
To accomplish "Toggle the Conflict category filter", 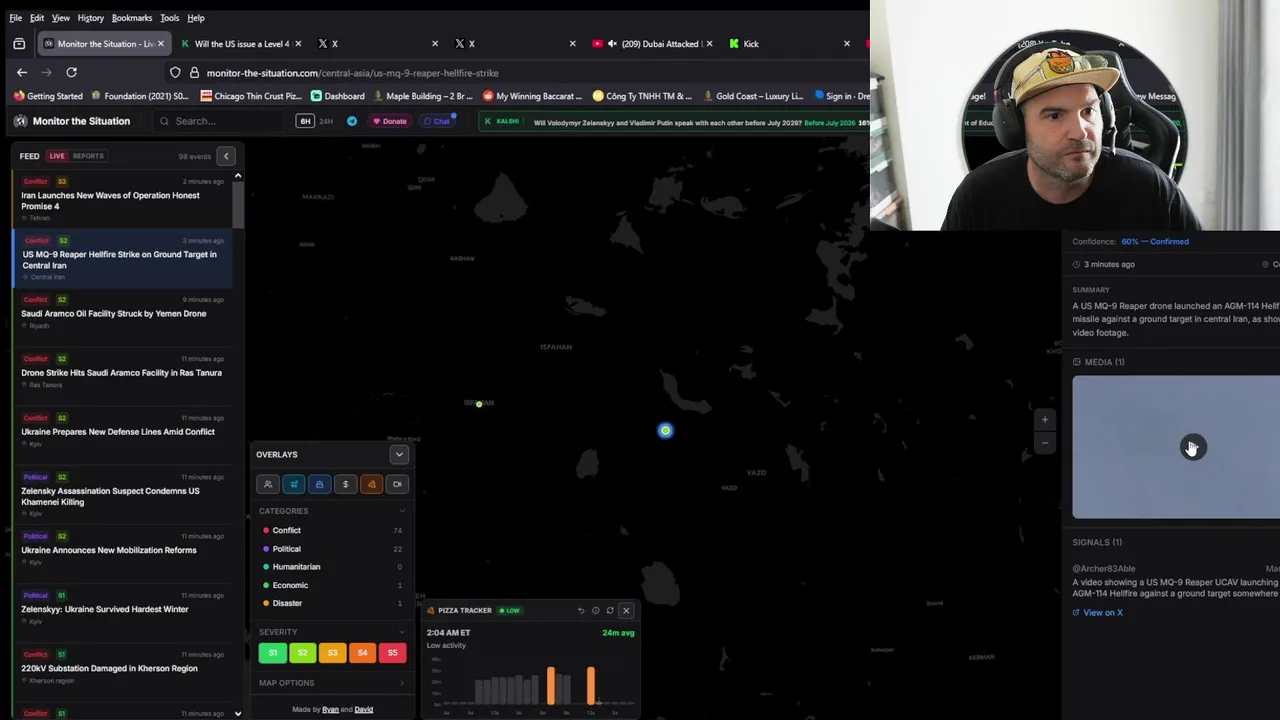I will coord(332,530).
